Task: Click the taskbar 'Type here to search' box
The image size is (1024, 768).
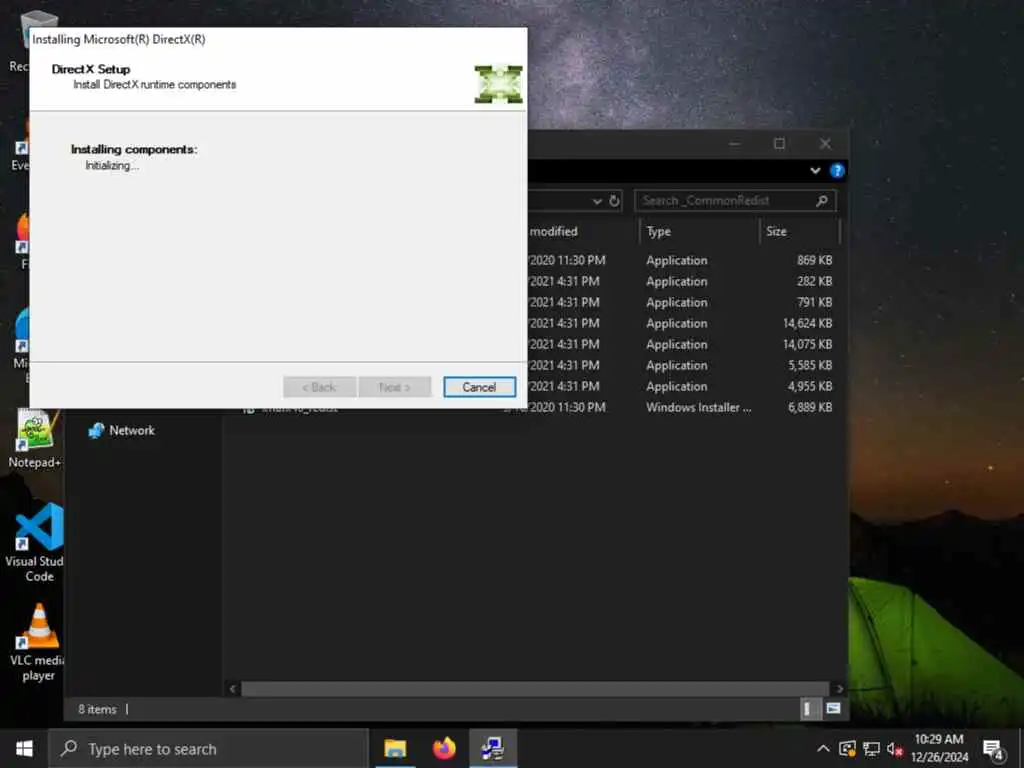Action: (208, 748)
